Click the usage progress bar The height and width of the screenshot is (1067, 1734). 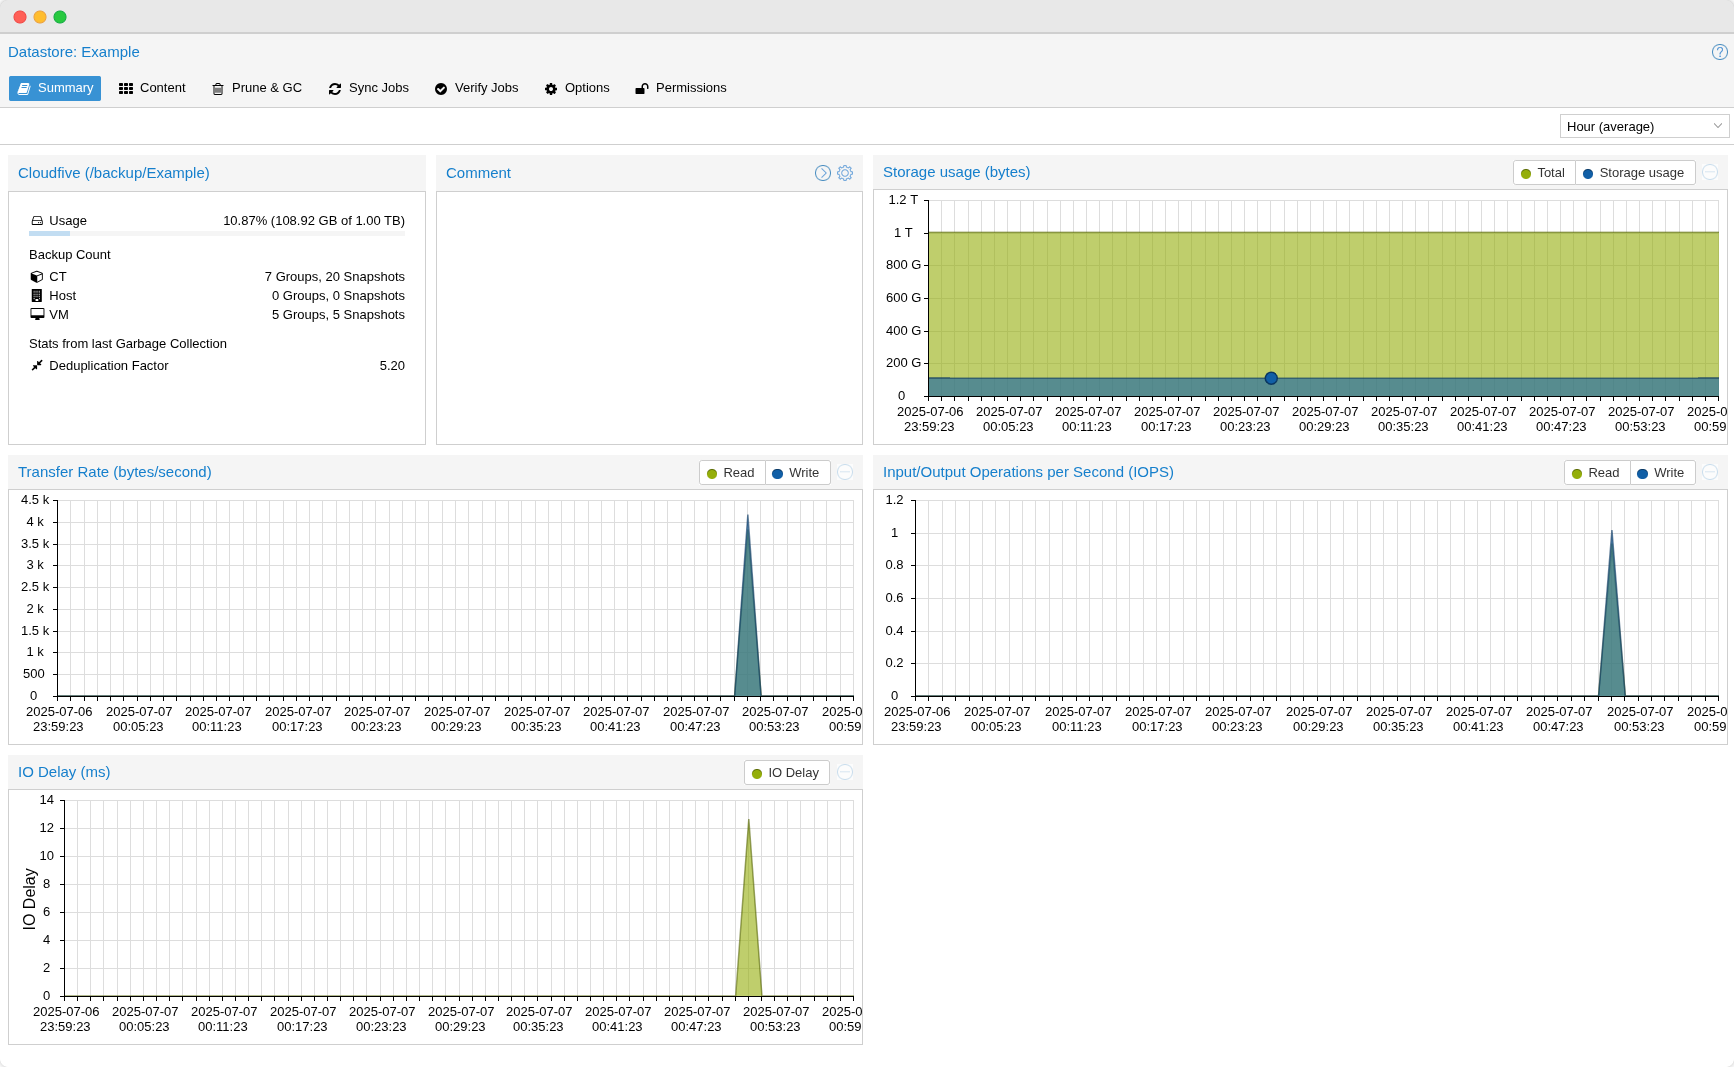point(217,234)
